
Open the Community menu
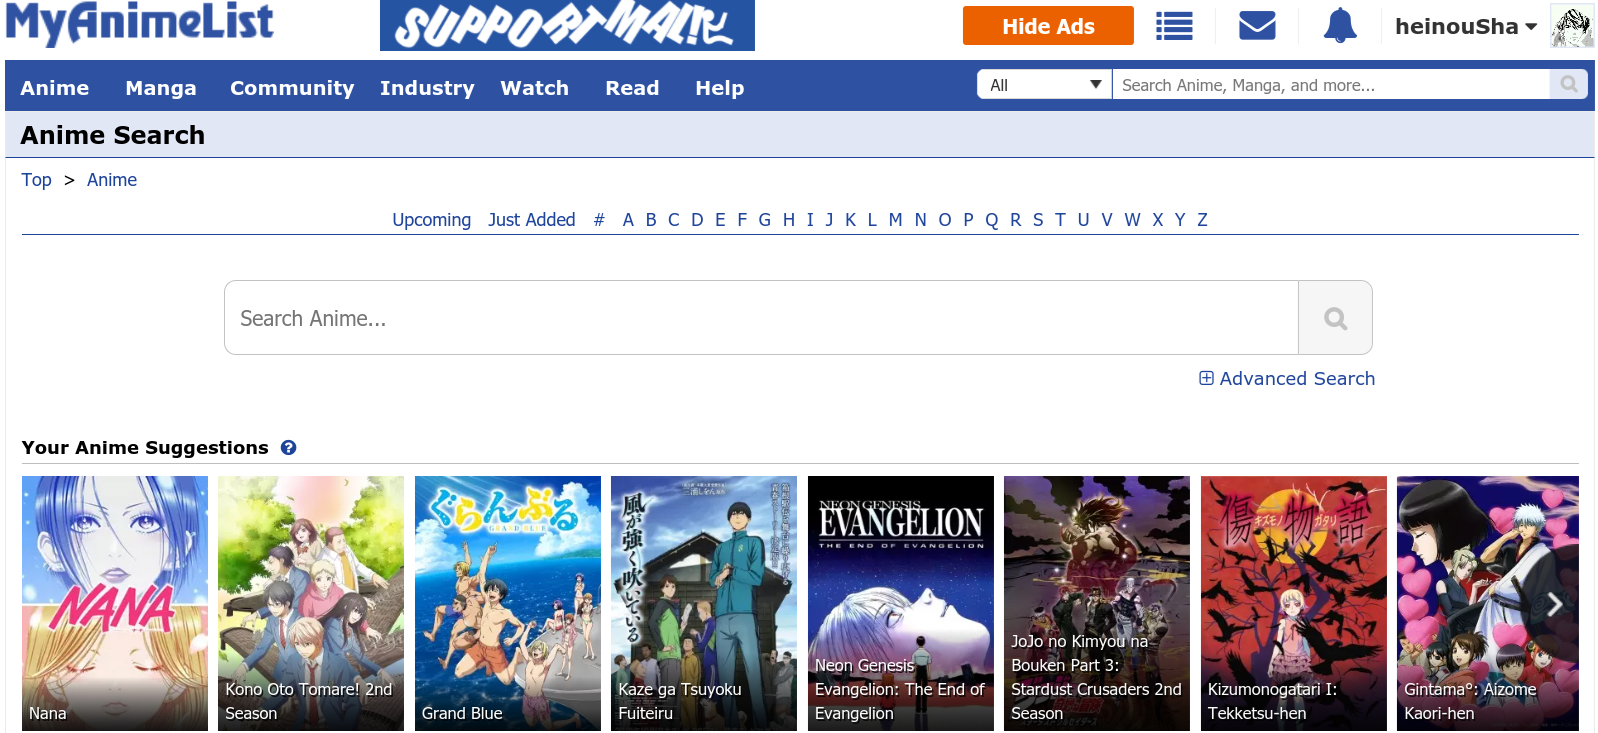[292, 88]
